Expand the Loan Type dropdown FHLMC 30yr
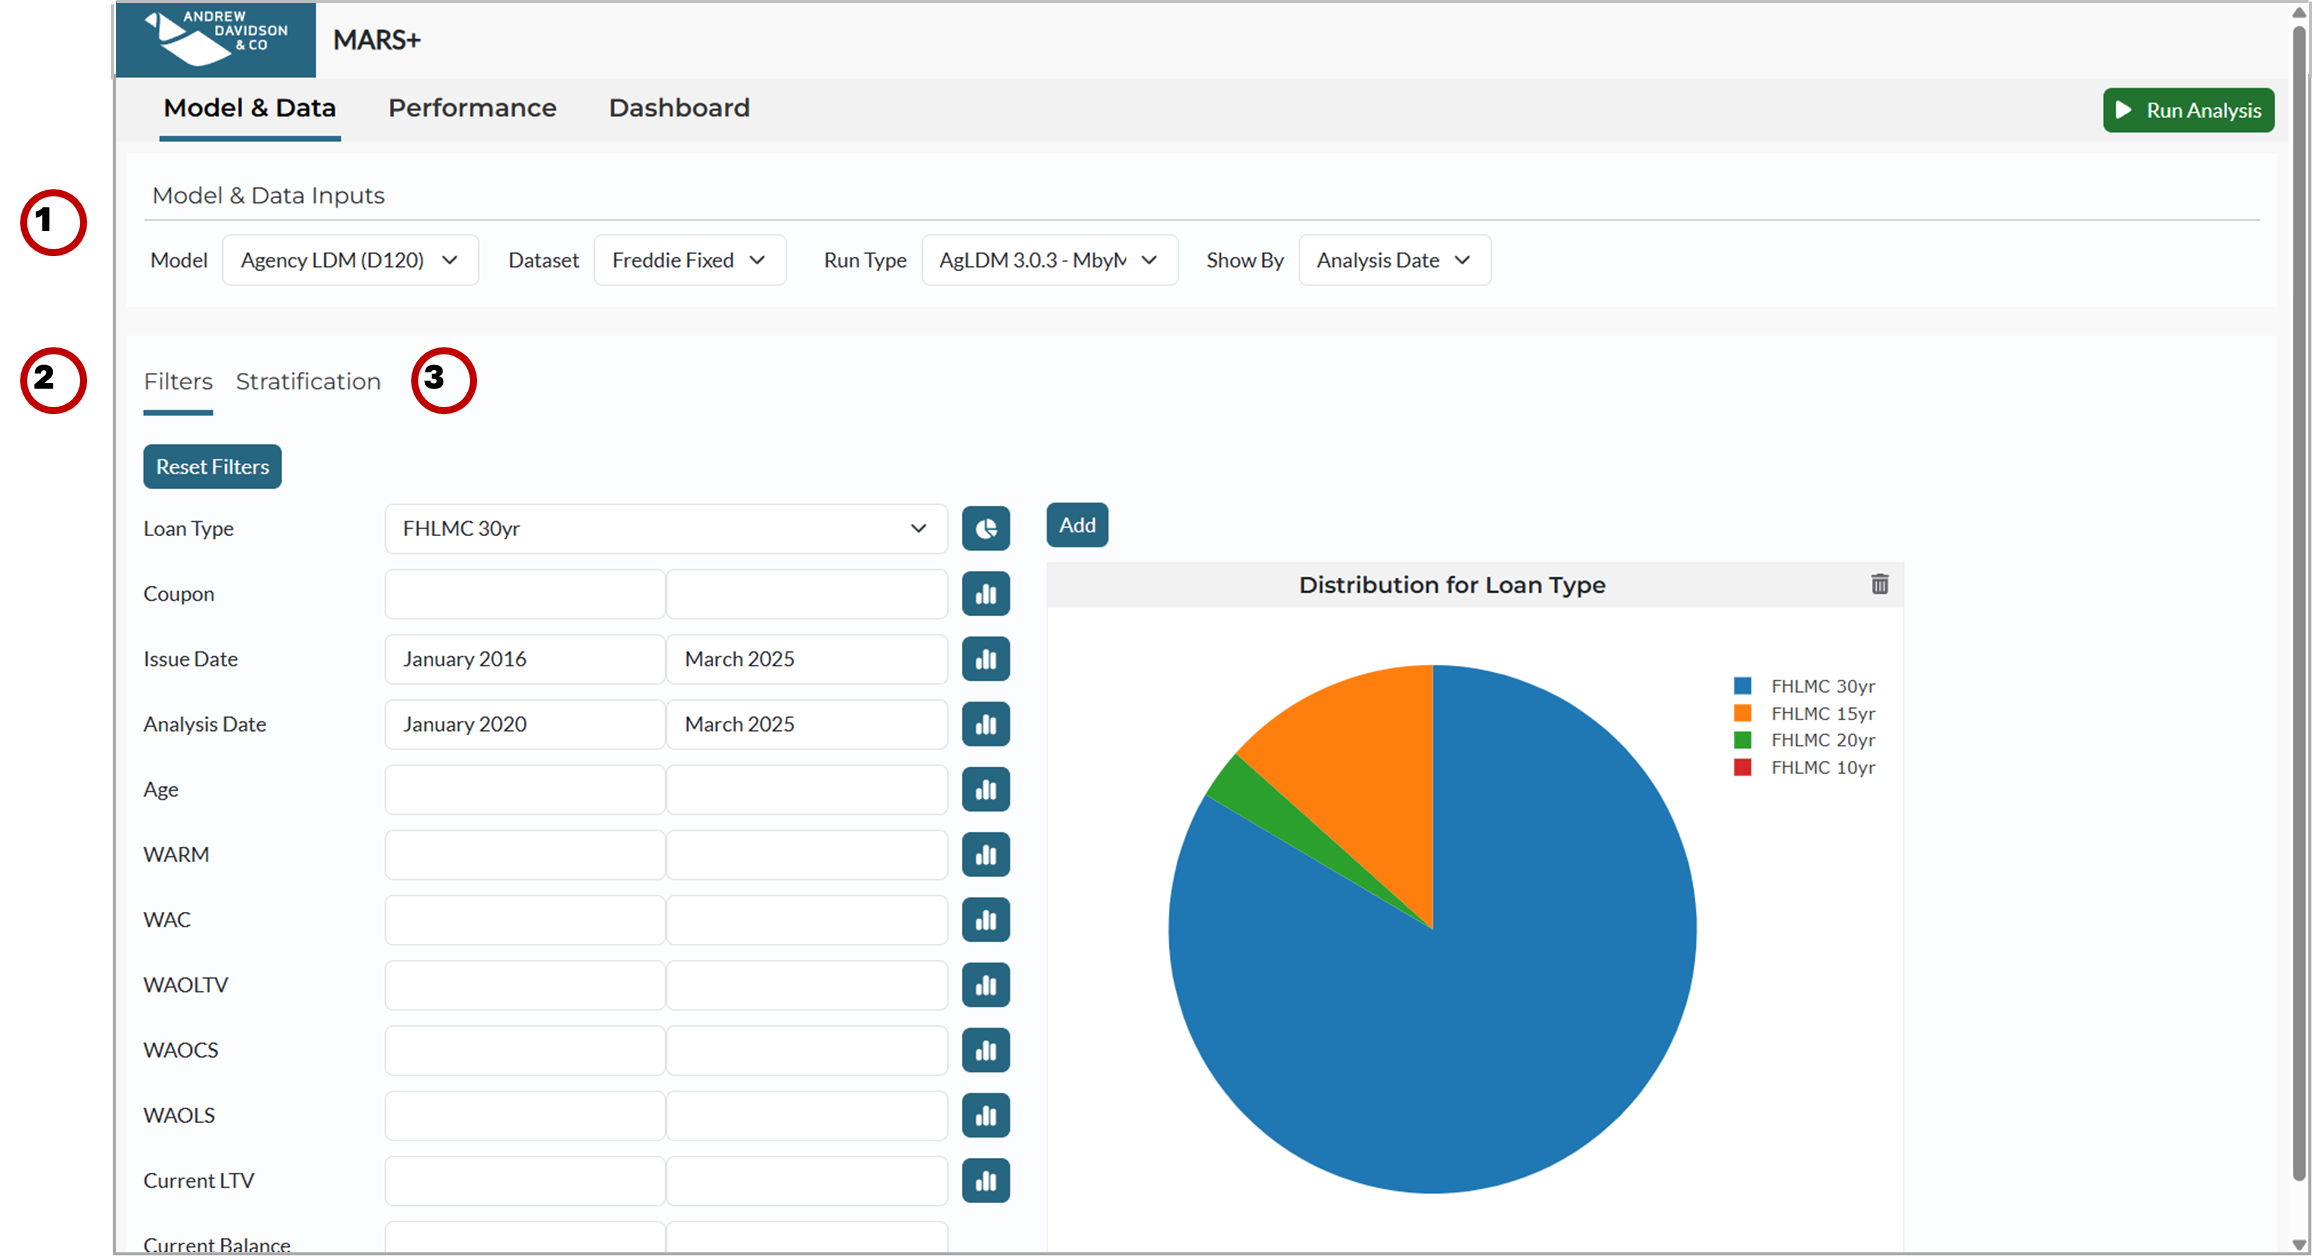This screenshot has height=1256, width=2312. click(666, 528)
